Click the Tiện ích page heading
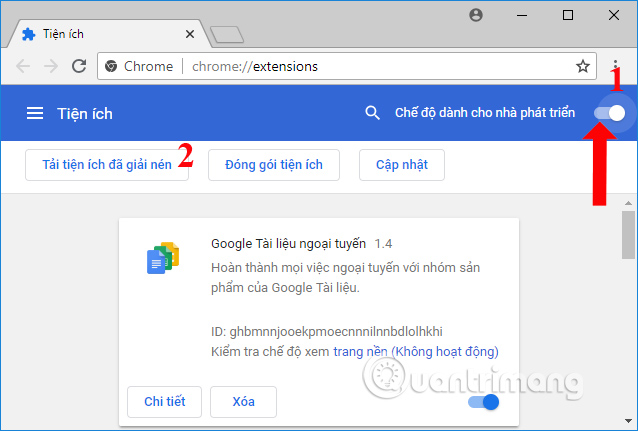The image size is (638, 431). [x=85, y=114]
